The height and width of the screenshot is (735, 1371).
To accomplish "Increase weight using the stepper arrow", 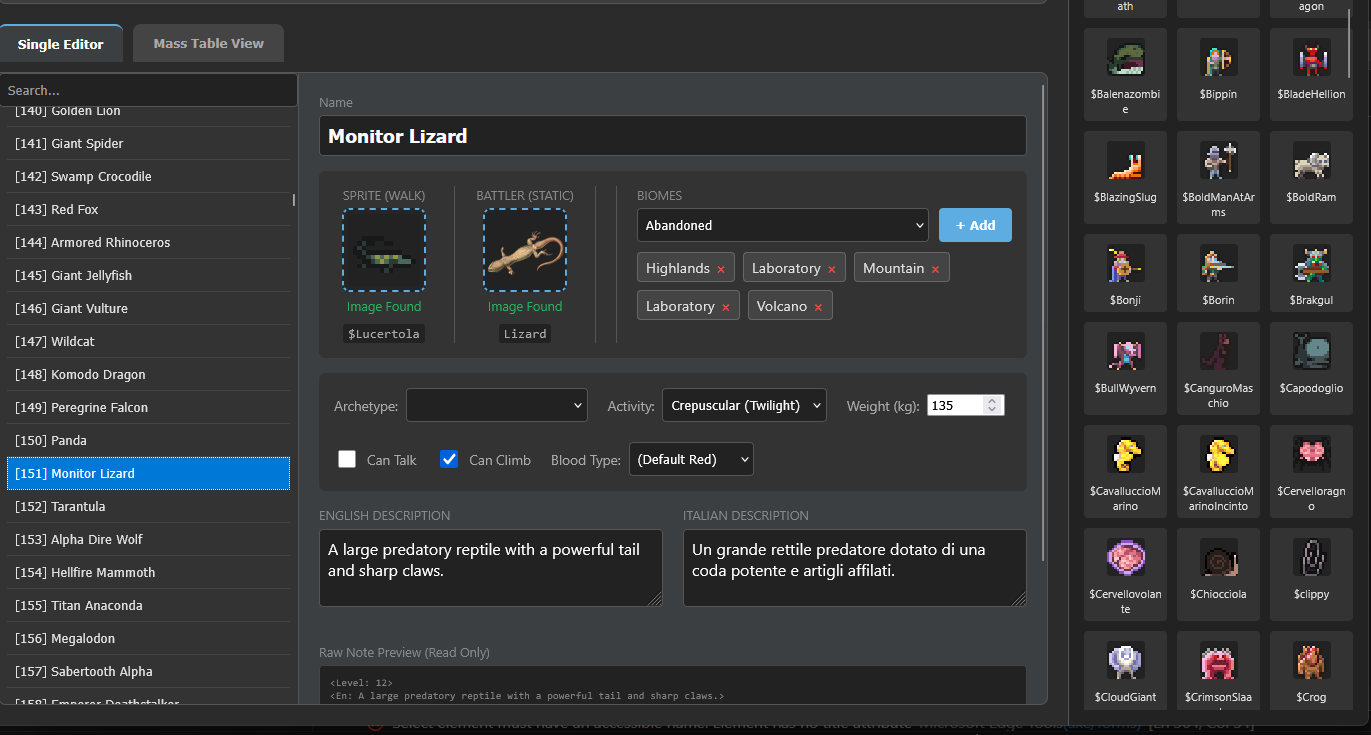I will [x=992, y=401].
